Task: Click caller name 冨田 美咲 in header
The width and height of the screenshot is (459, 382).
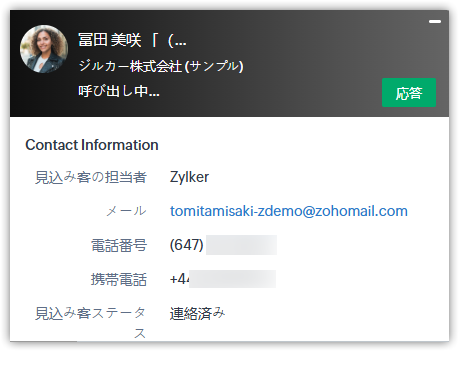Action: click(x=109, y=40)
